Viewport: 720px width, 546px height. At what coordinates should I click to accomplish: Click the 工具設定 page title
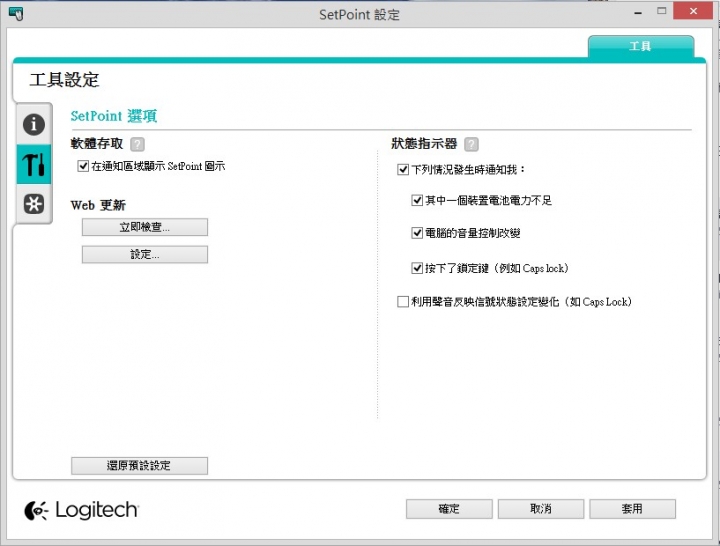[x=64, y=80]
